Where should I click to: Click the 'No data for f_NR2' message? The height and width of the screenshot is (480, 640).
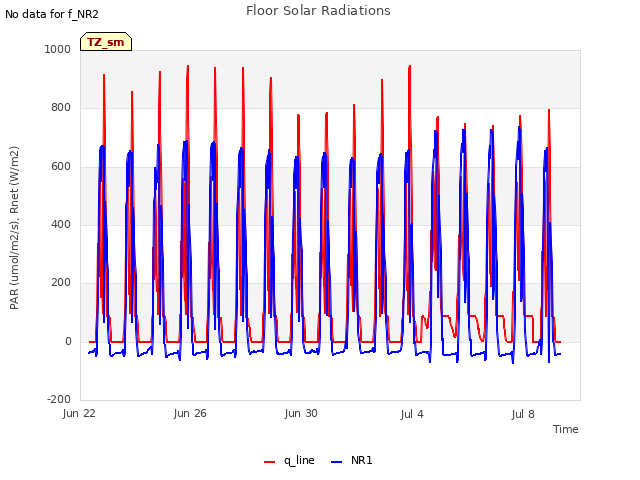52,14
